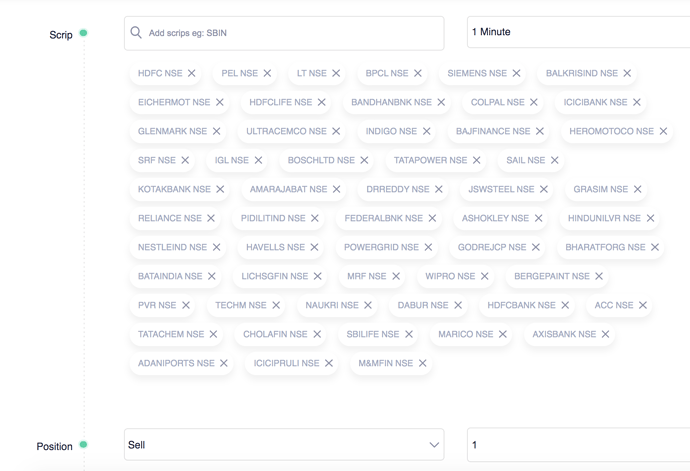
Task: Delete HDFCLIFE NSE from scrips
Action: [322, 102]
